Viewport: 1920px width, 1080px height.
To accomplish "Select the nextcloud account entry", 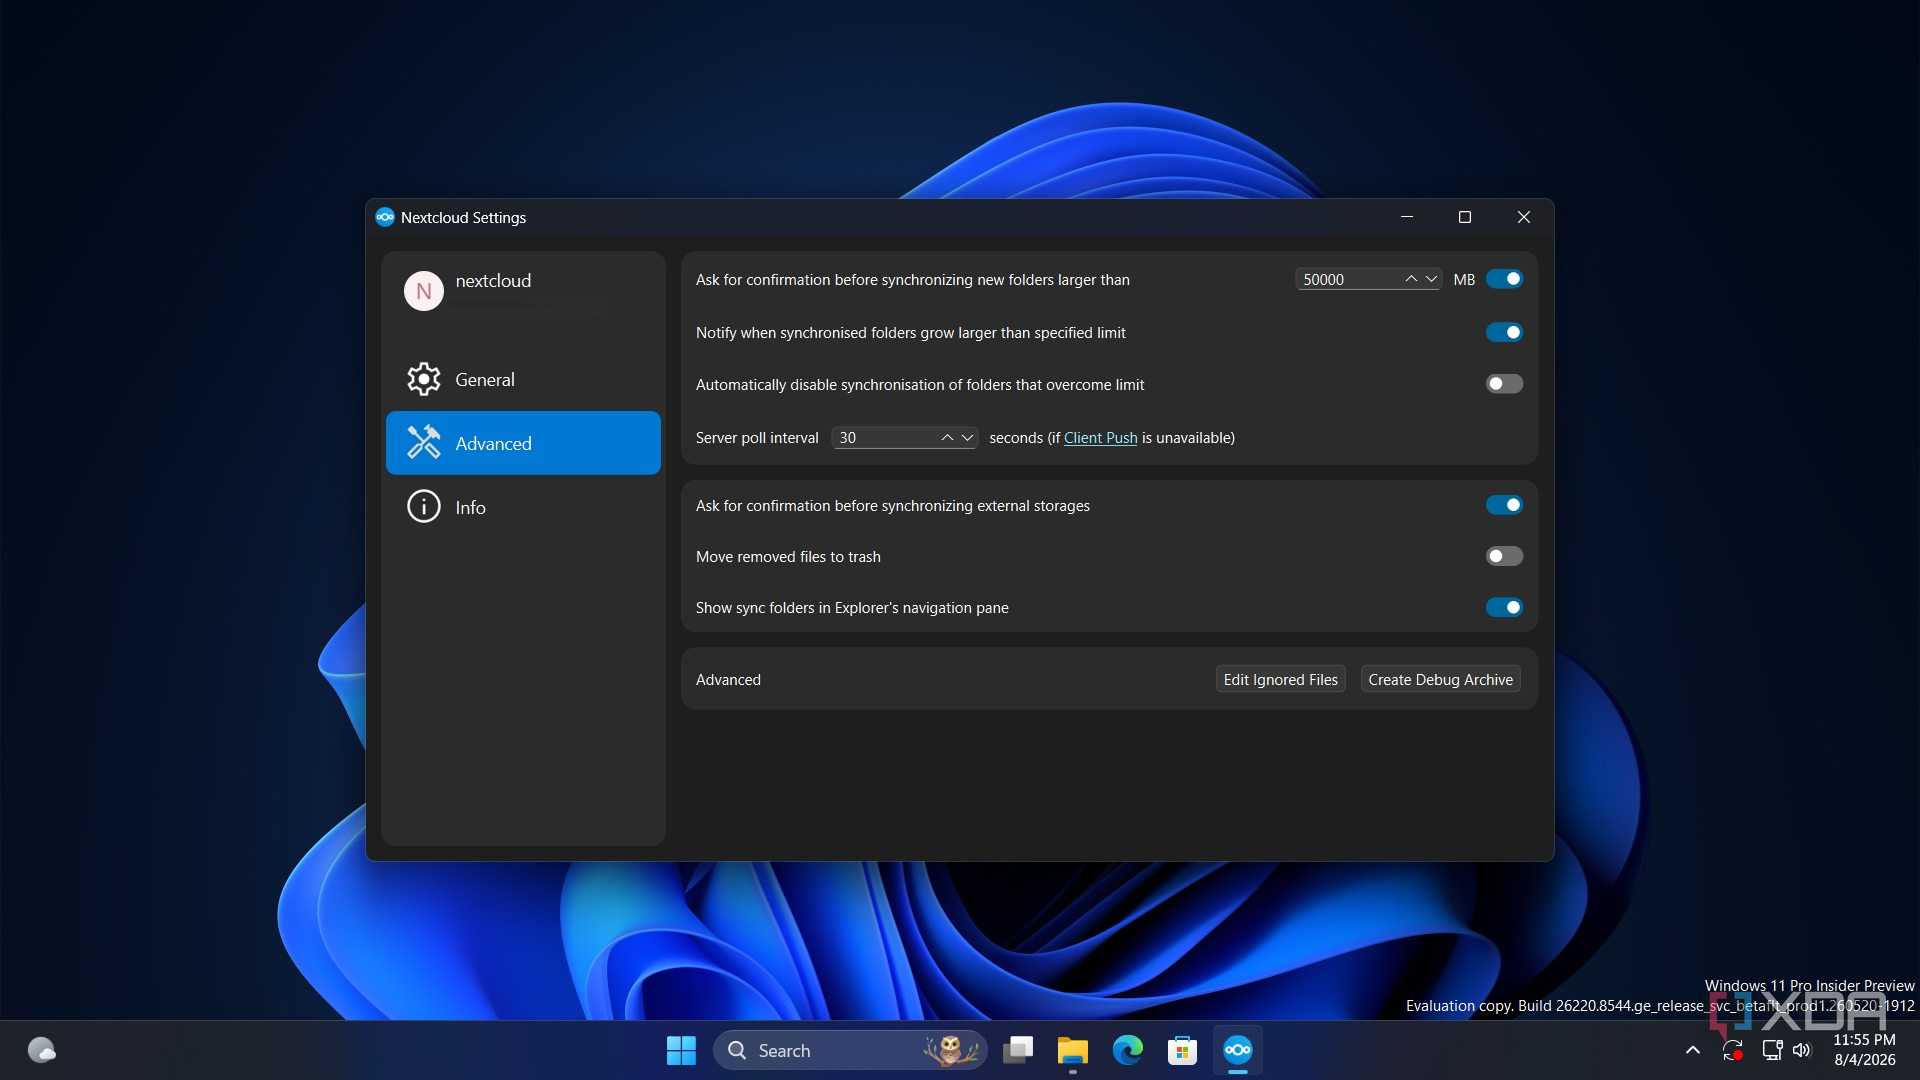I will point(523,291).
